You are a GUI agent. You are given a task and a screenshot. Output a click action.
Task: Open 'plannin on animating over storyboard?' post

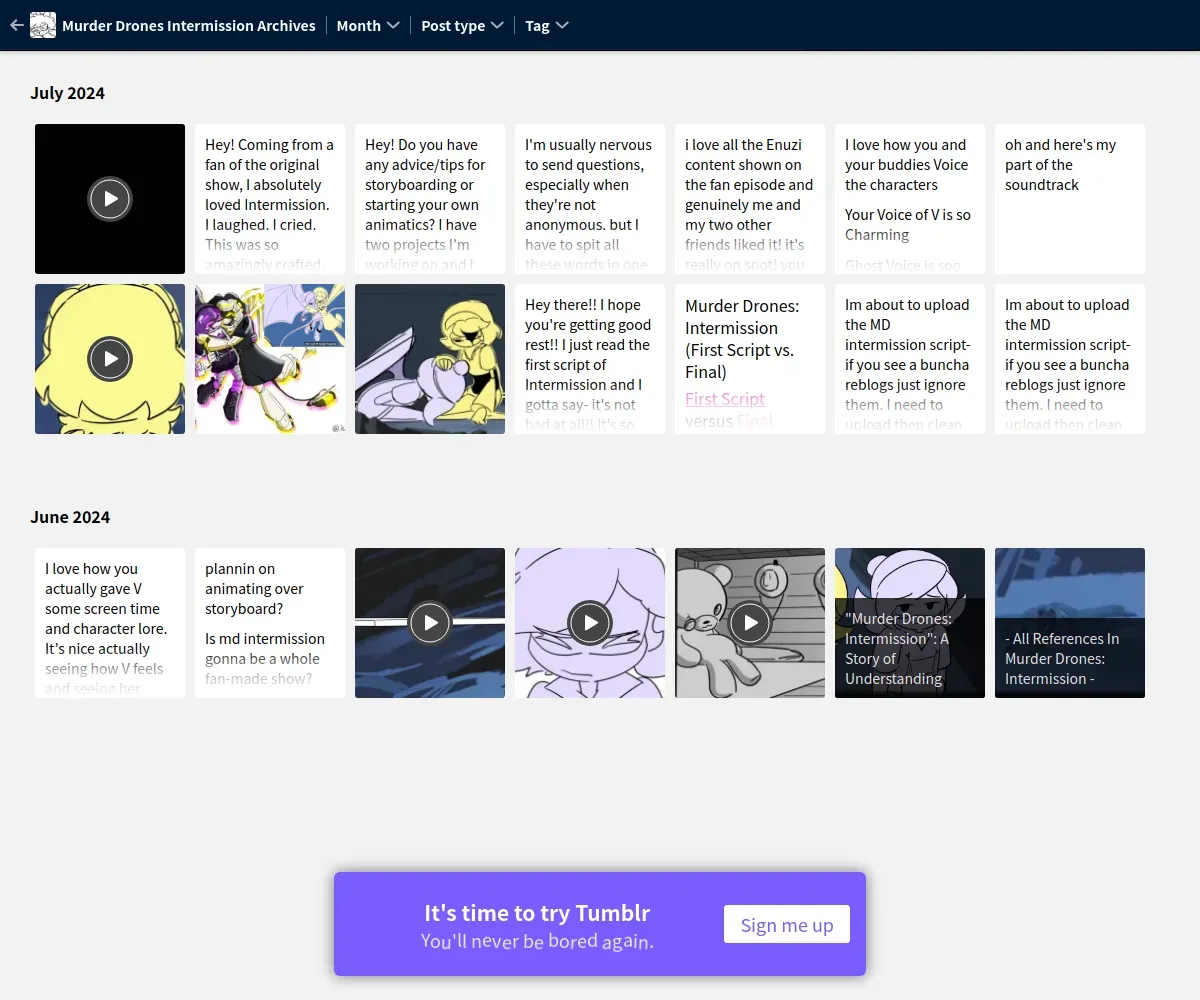pyautogui.click(x=270, y=623)
